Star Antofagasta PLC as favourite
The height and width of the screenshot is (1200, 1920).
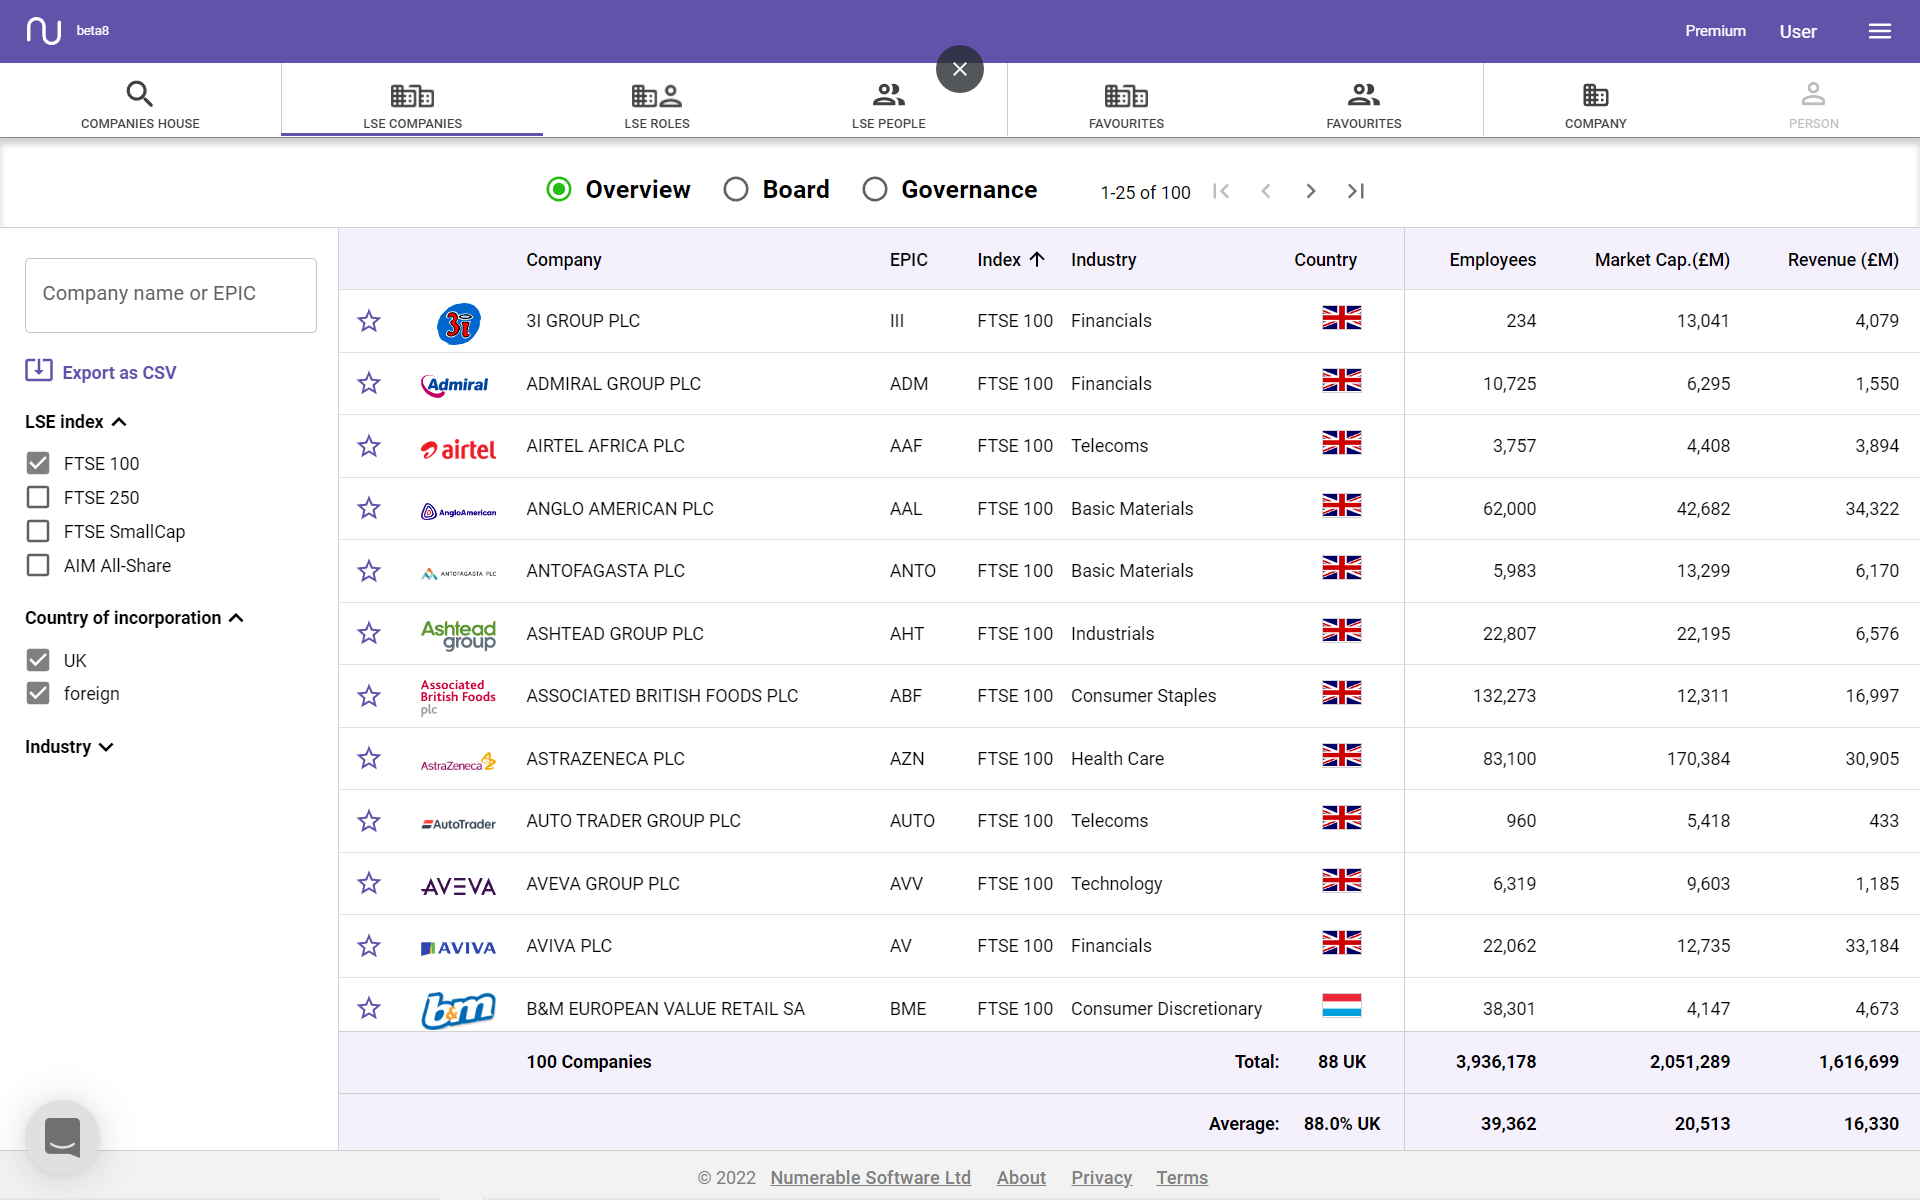pos(369,571)
